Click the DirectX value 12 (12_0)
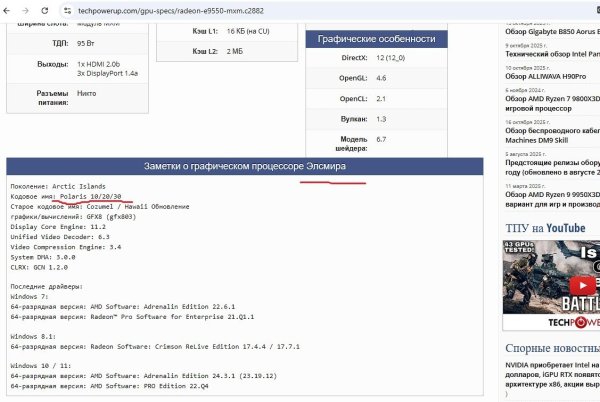 [390, 58]
